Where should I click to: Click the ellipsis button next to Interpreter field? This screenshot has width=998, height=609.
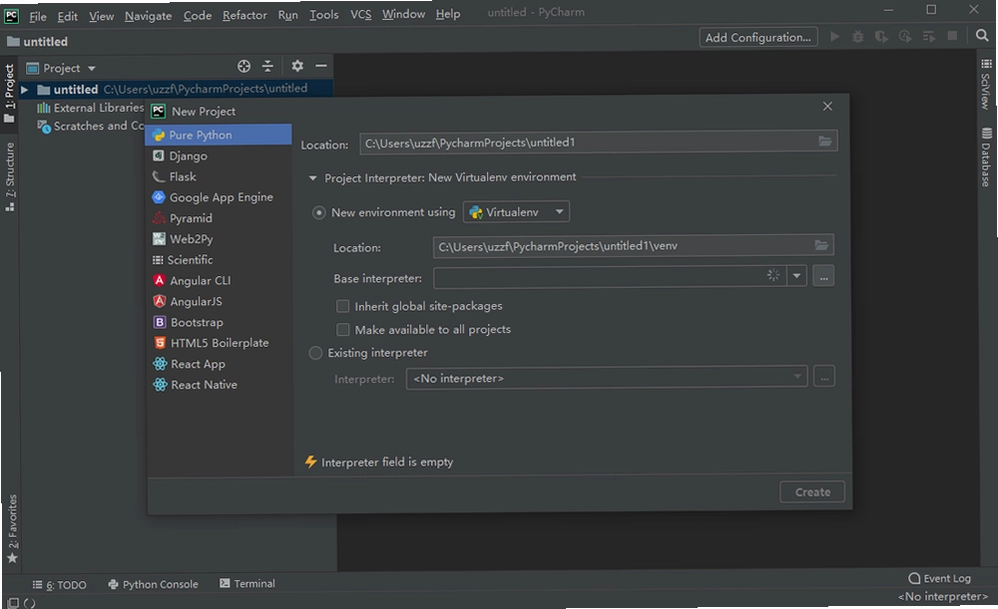824,377
